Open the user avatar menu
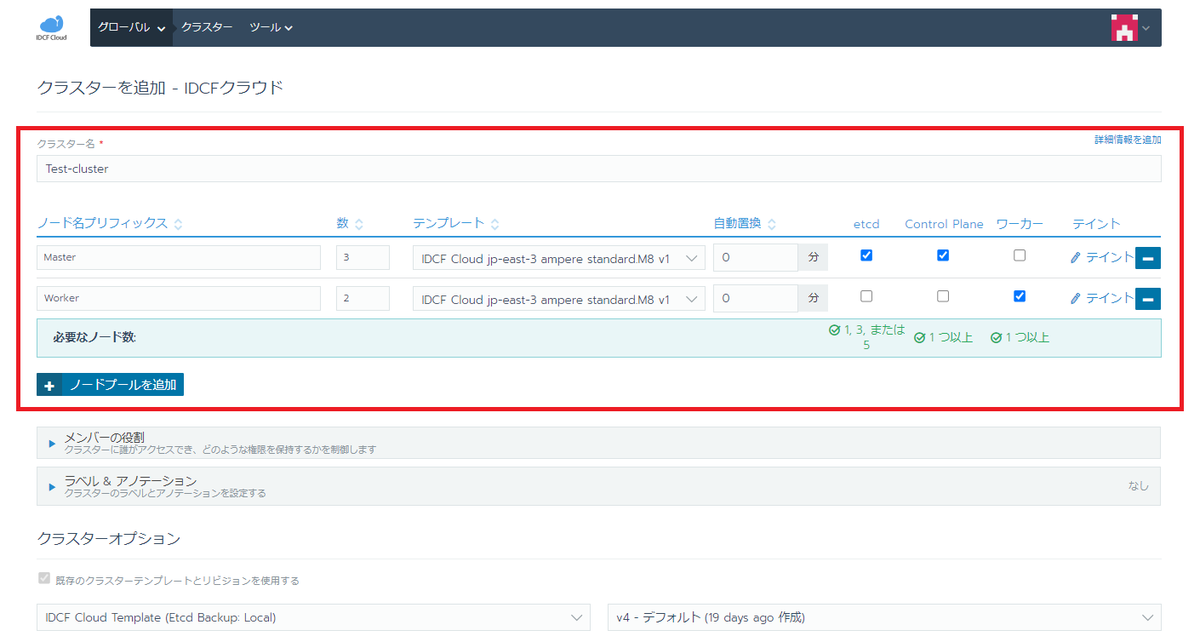Viewport: 1200px width, 642px height. (1130, 28)
